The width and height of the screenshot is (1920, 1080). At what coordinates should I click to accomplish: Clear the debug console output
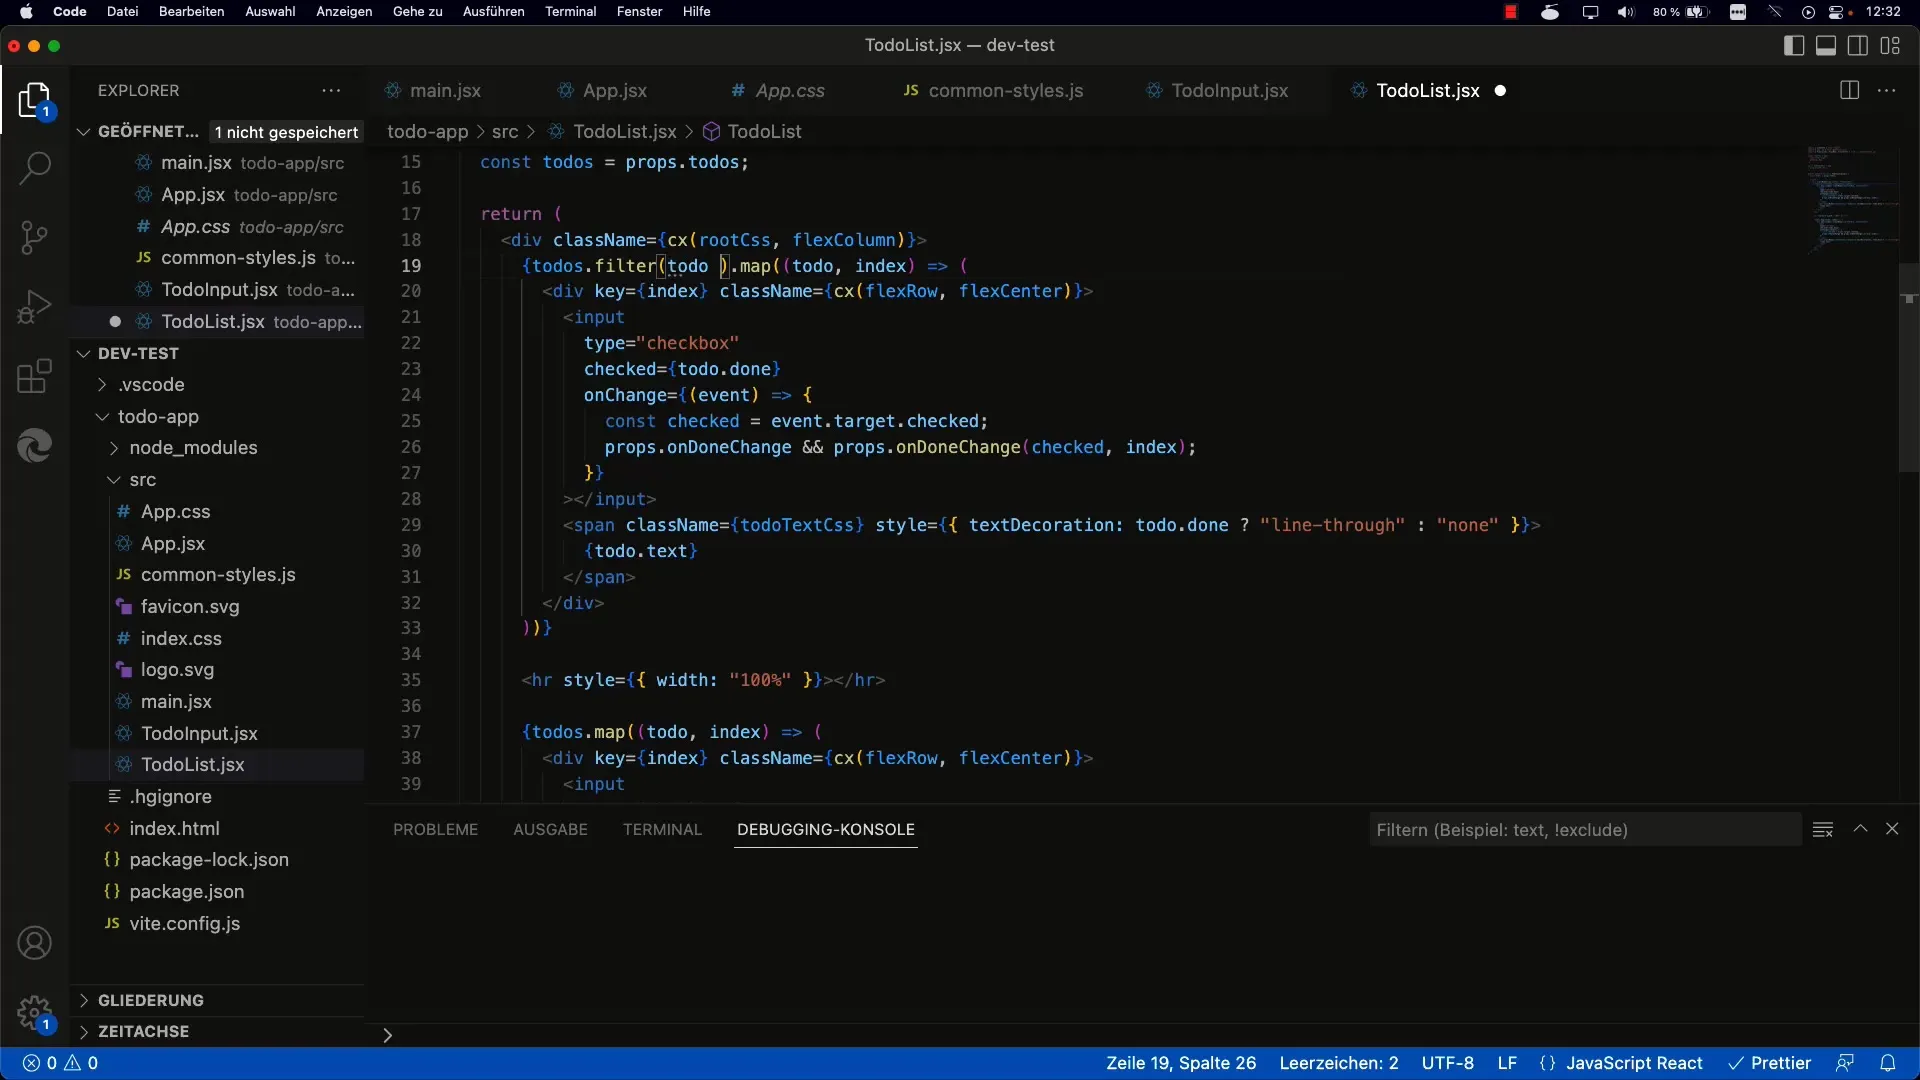pos(1823,829)
